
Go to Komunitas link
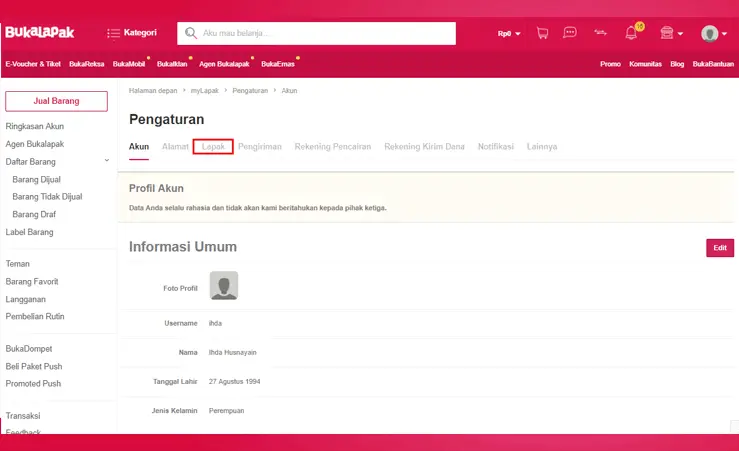tap(645, 64)
